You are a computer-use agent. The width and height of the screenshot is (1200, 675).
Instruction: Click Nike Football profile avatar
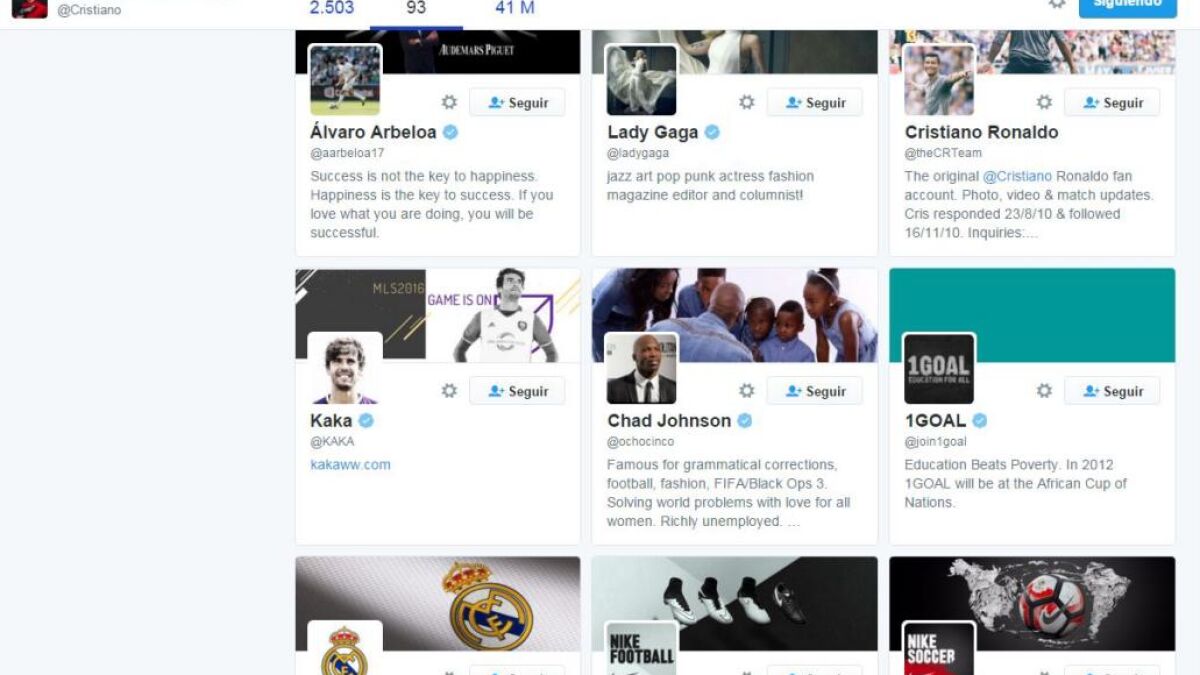642,648
